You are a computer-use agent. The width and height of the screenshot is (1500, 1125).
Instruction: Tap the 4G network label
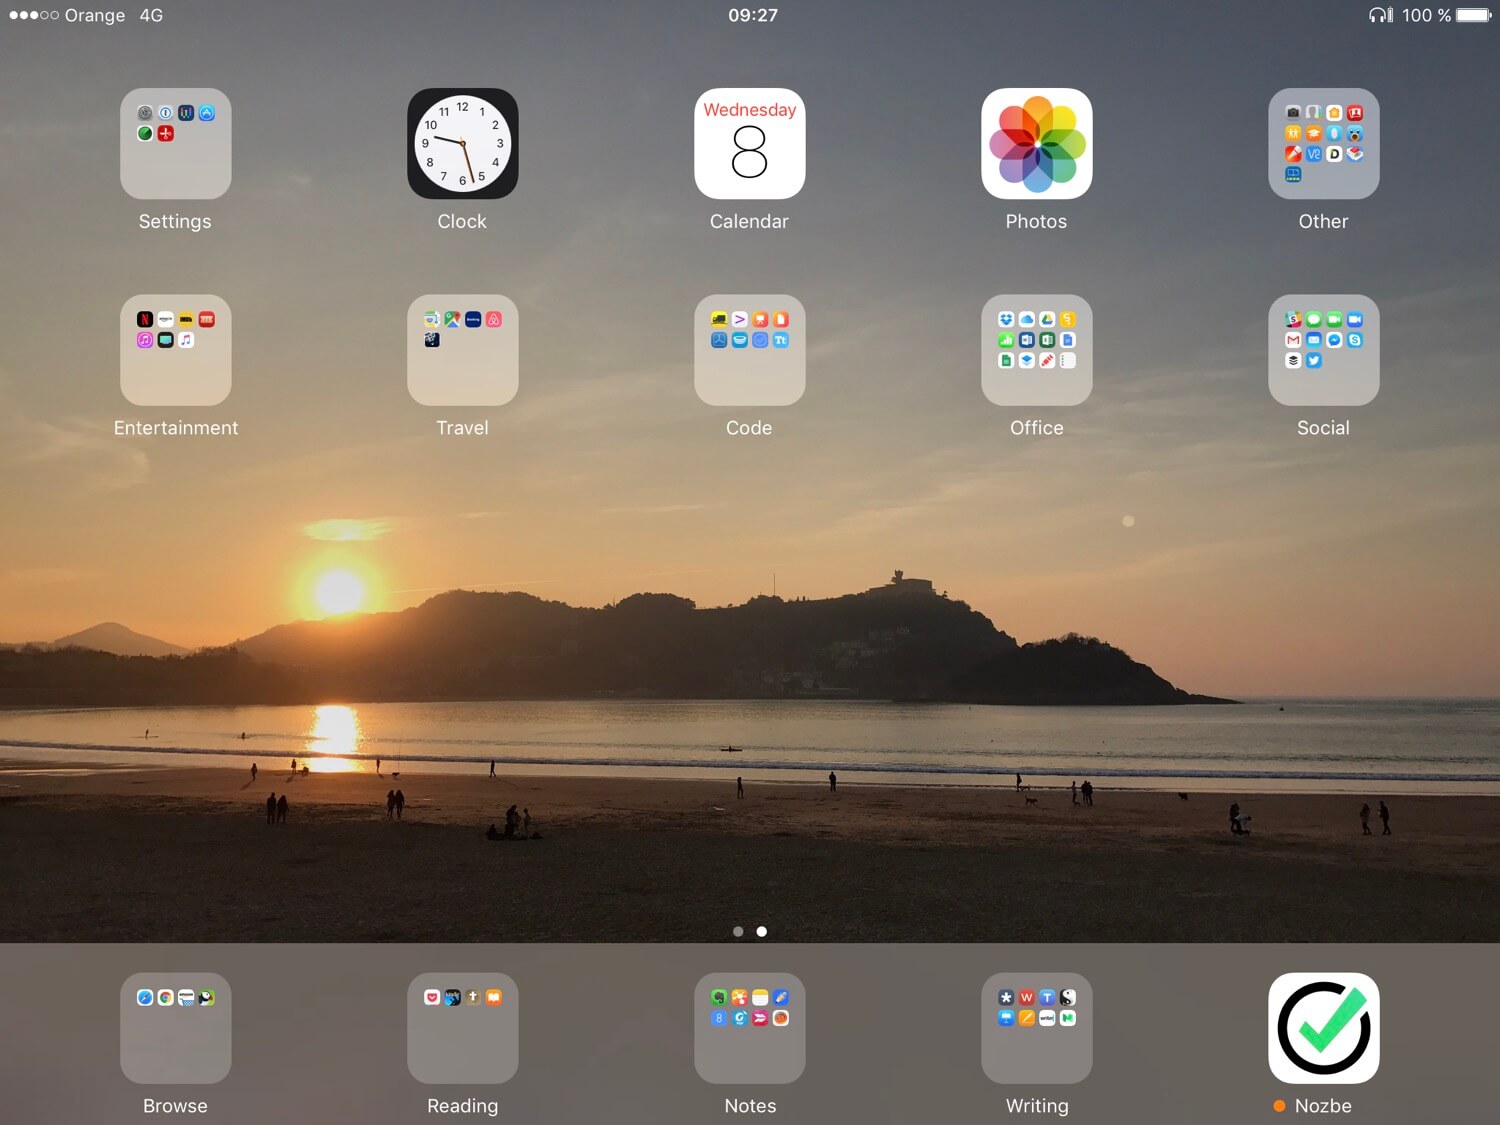151,15
